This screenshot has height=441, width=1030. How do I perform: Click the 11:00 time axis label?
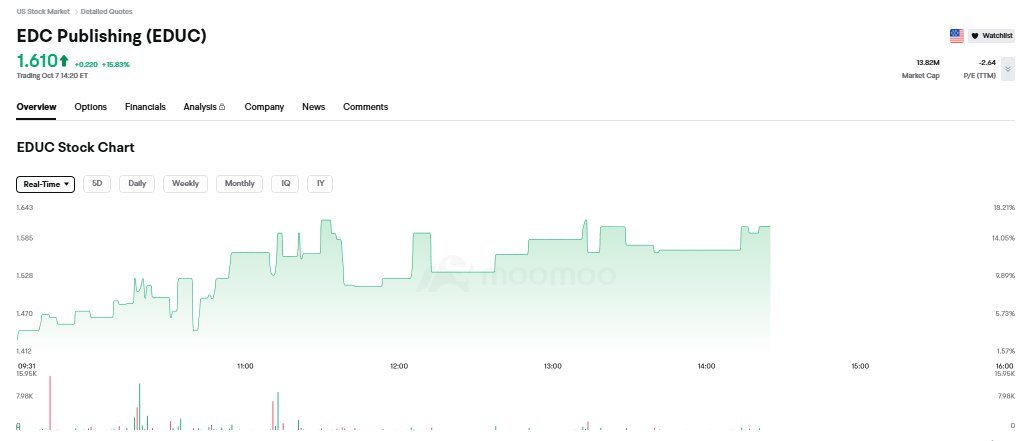point(245,366)
